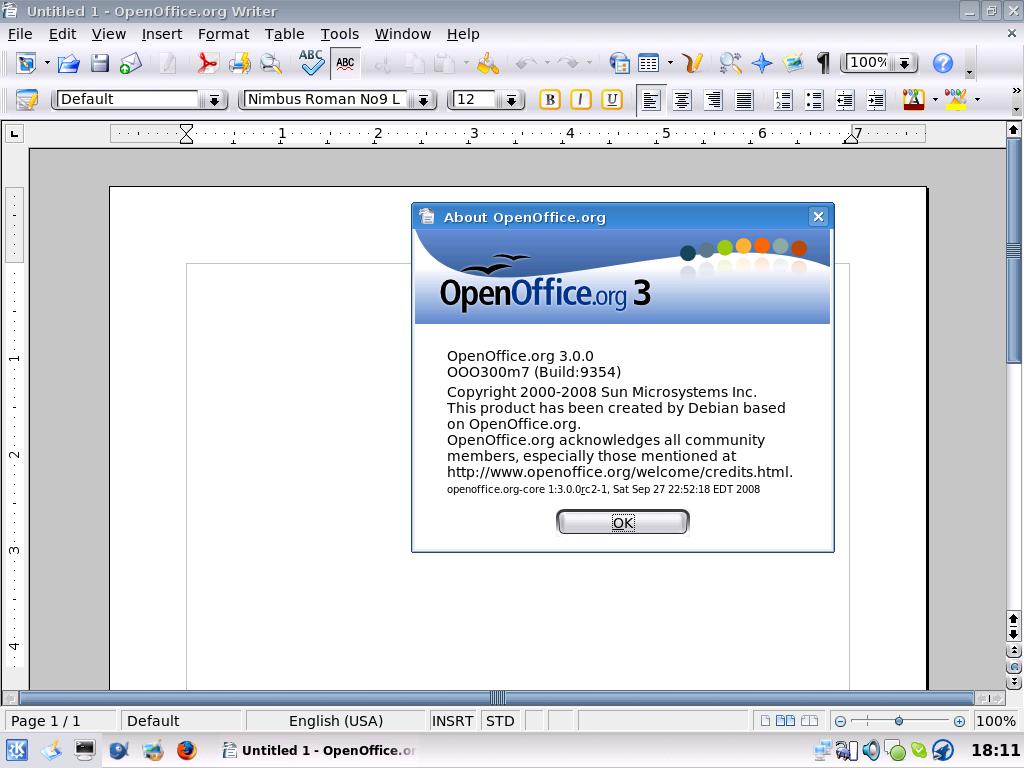Open the Gallery picture icon
Viewport: 1024px width, 768px height.
tap(793, 63)
